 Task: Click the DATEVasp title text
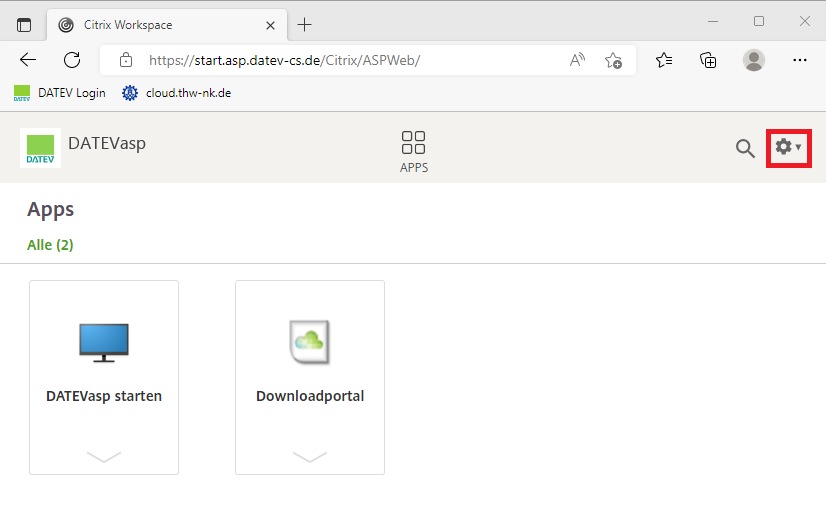coord(107,143)
